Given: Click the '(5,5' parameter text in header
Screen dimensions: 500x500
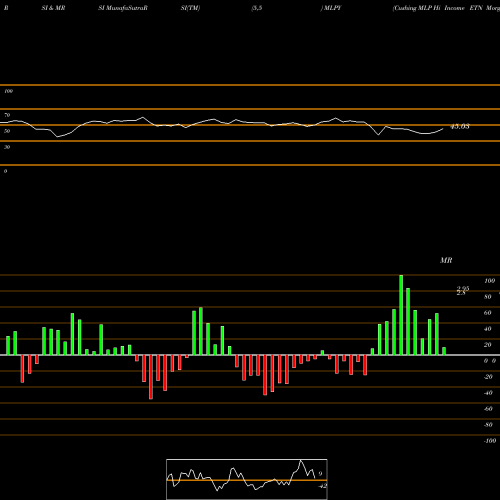Looking at the screenshot, I should 257,8.
